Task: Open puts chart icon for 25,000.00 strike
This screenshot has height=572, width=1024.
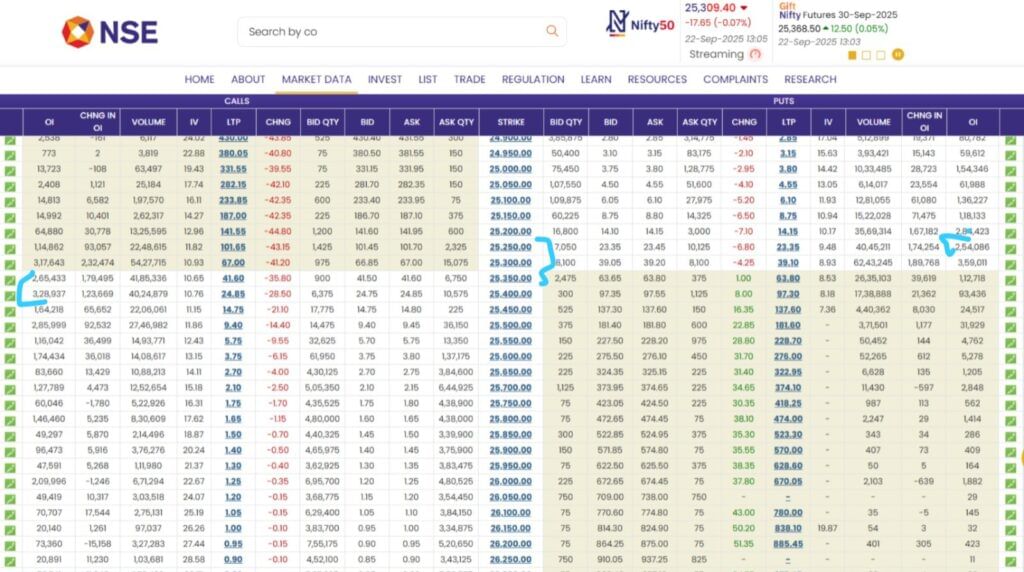Action: 1010,170
